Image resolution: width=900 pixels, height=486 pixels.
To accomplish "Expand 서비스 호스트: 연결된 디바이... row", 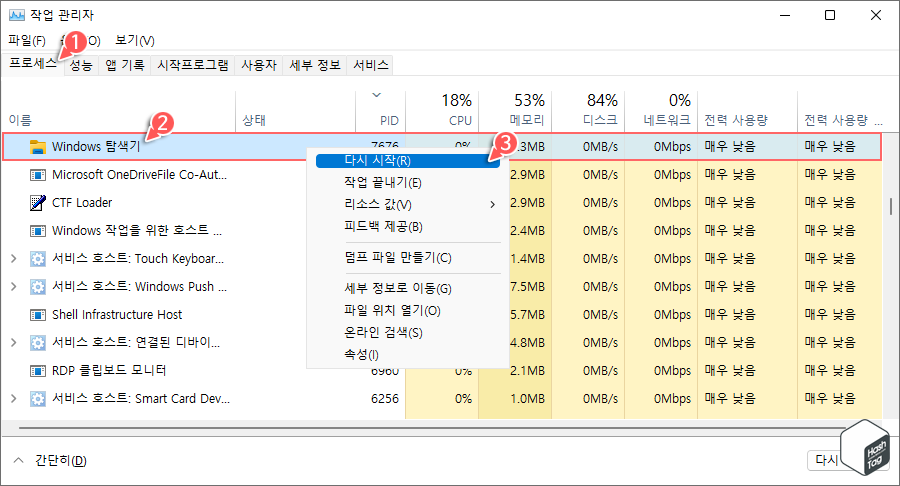I will click(x=14, y=343).
